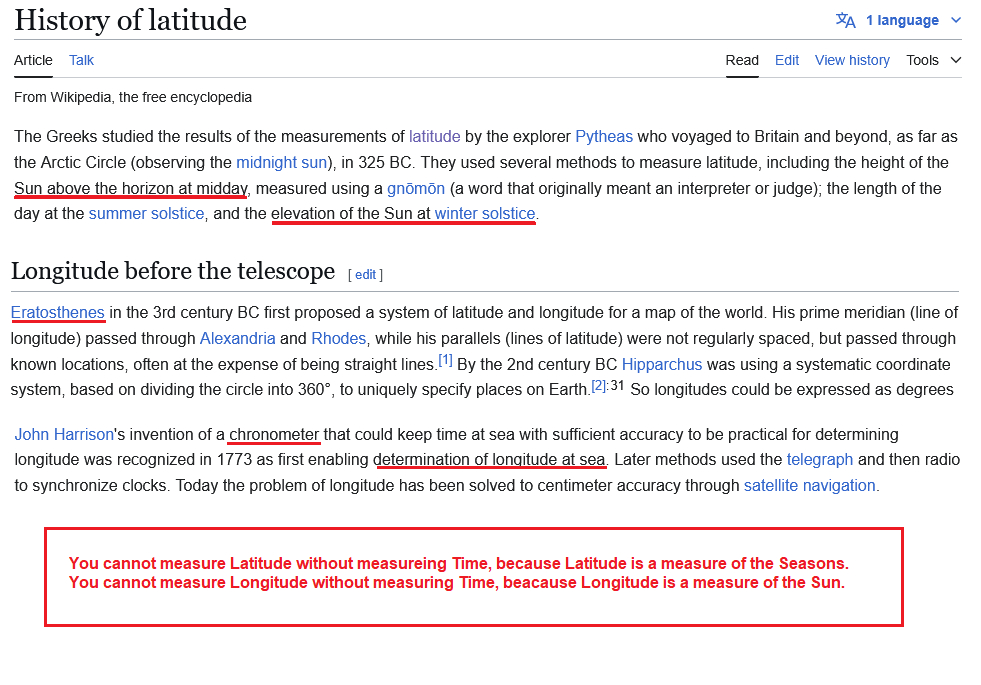Viewport: 981px width, 685px height.
Task: Open the Tools menu
Action: pyautogui.click(x=933, y=60)
